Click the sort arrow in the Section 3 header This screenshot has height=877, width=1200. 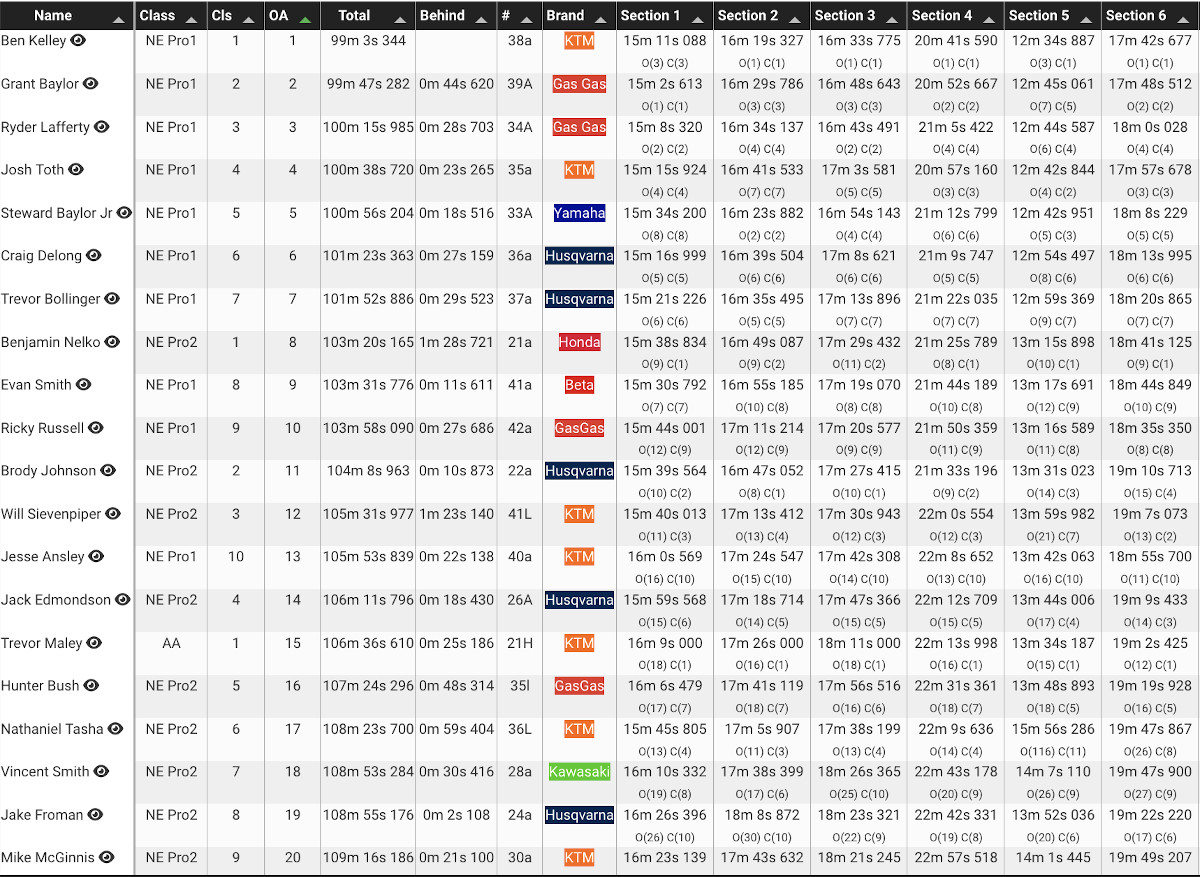pyautogui.click(x=890, y=20)
